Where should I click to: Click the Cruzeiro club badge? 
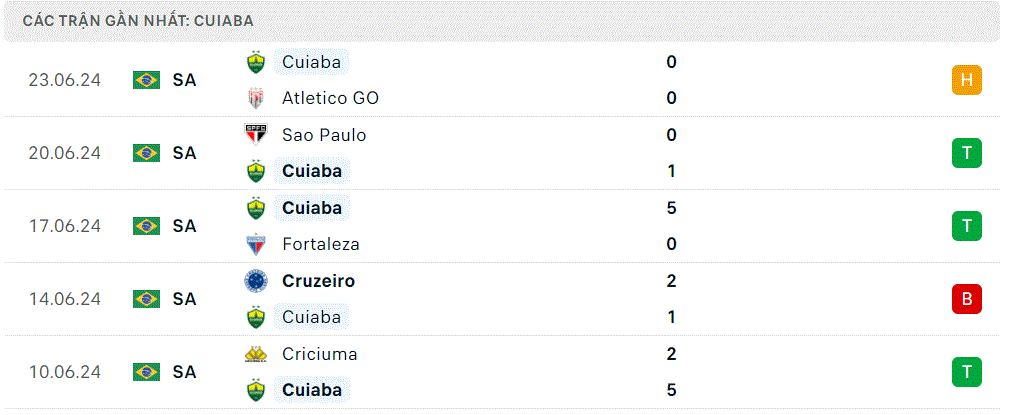(256, 281)
